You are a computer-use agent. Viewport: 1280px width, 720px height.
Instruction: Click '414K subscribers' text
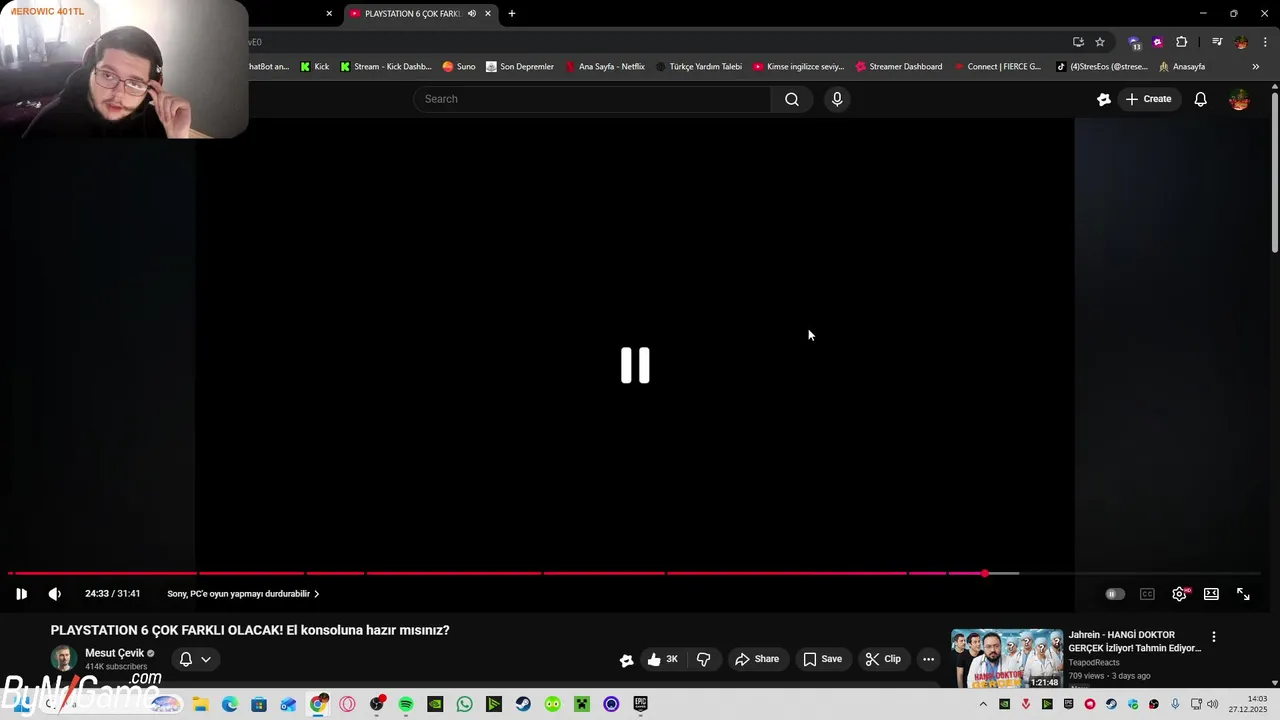[x=116, y=667]
